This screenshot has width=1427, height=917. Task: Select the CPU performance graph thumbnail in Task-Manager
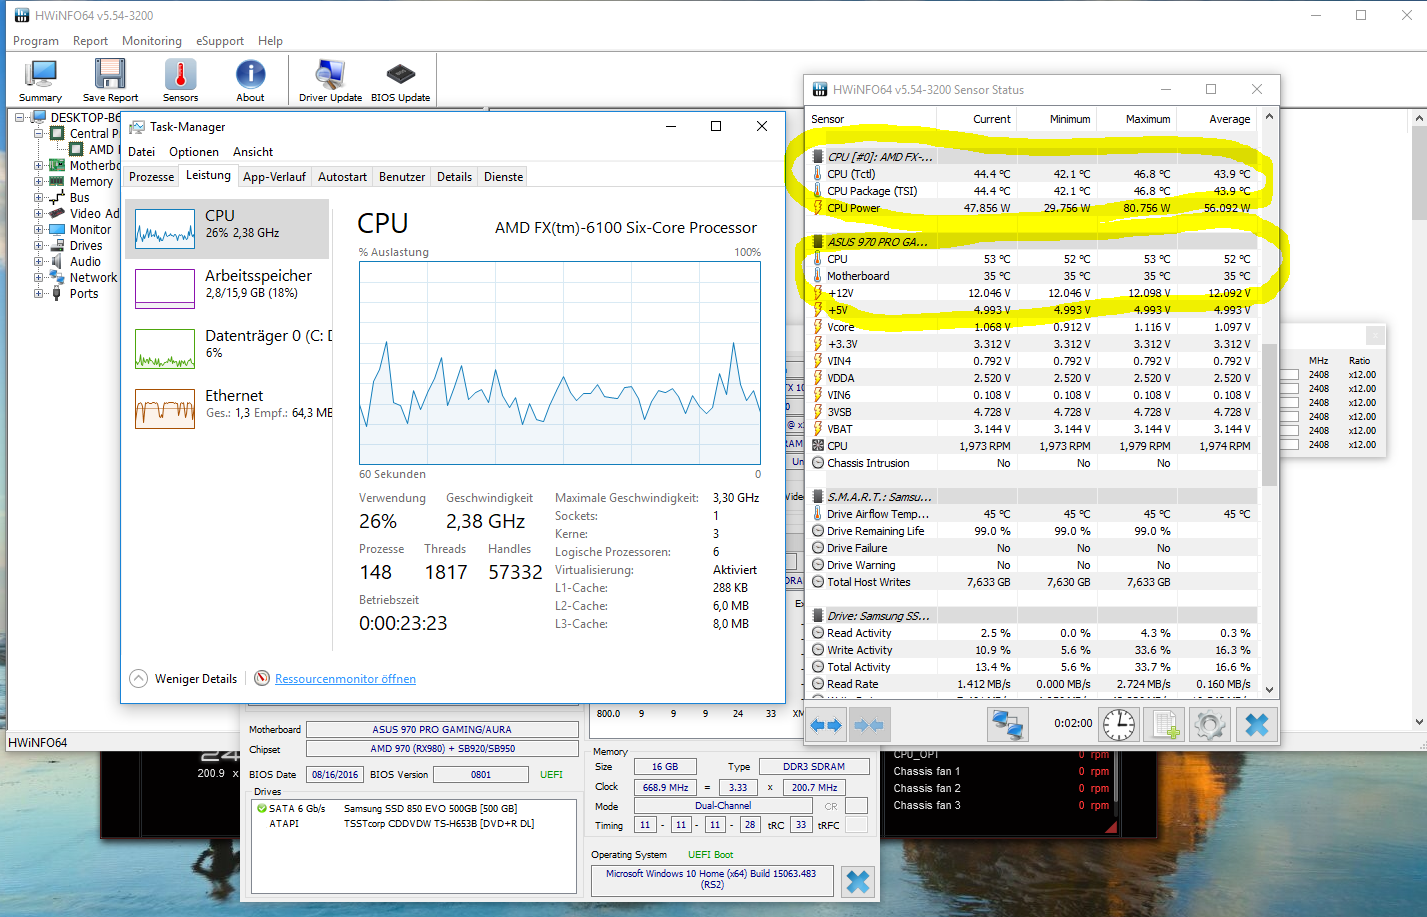(165, 229)
